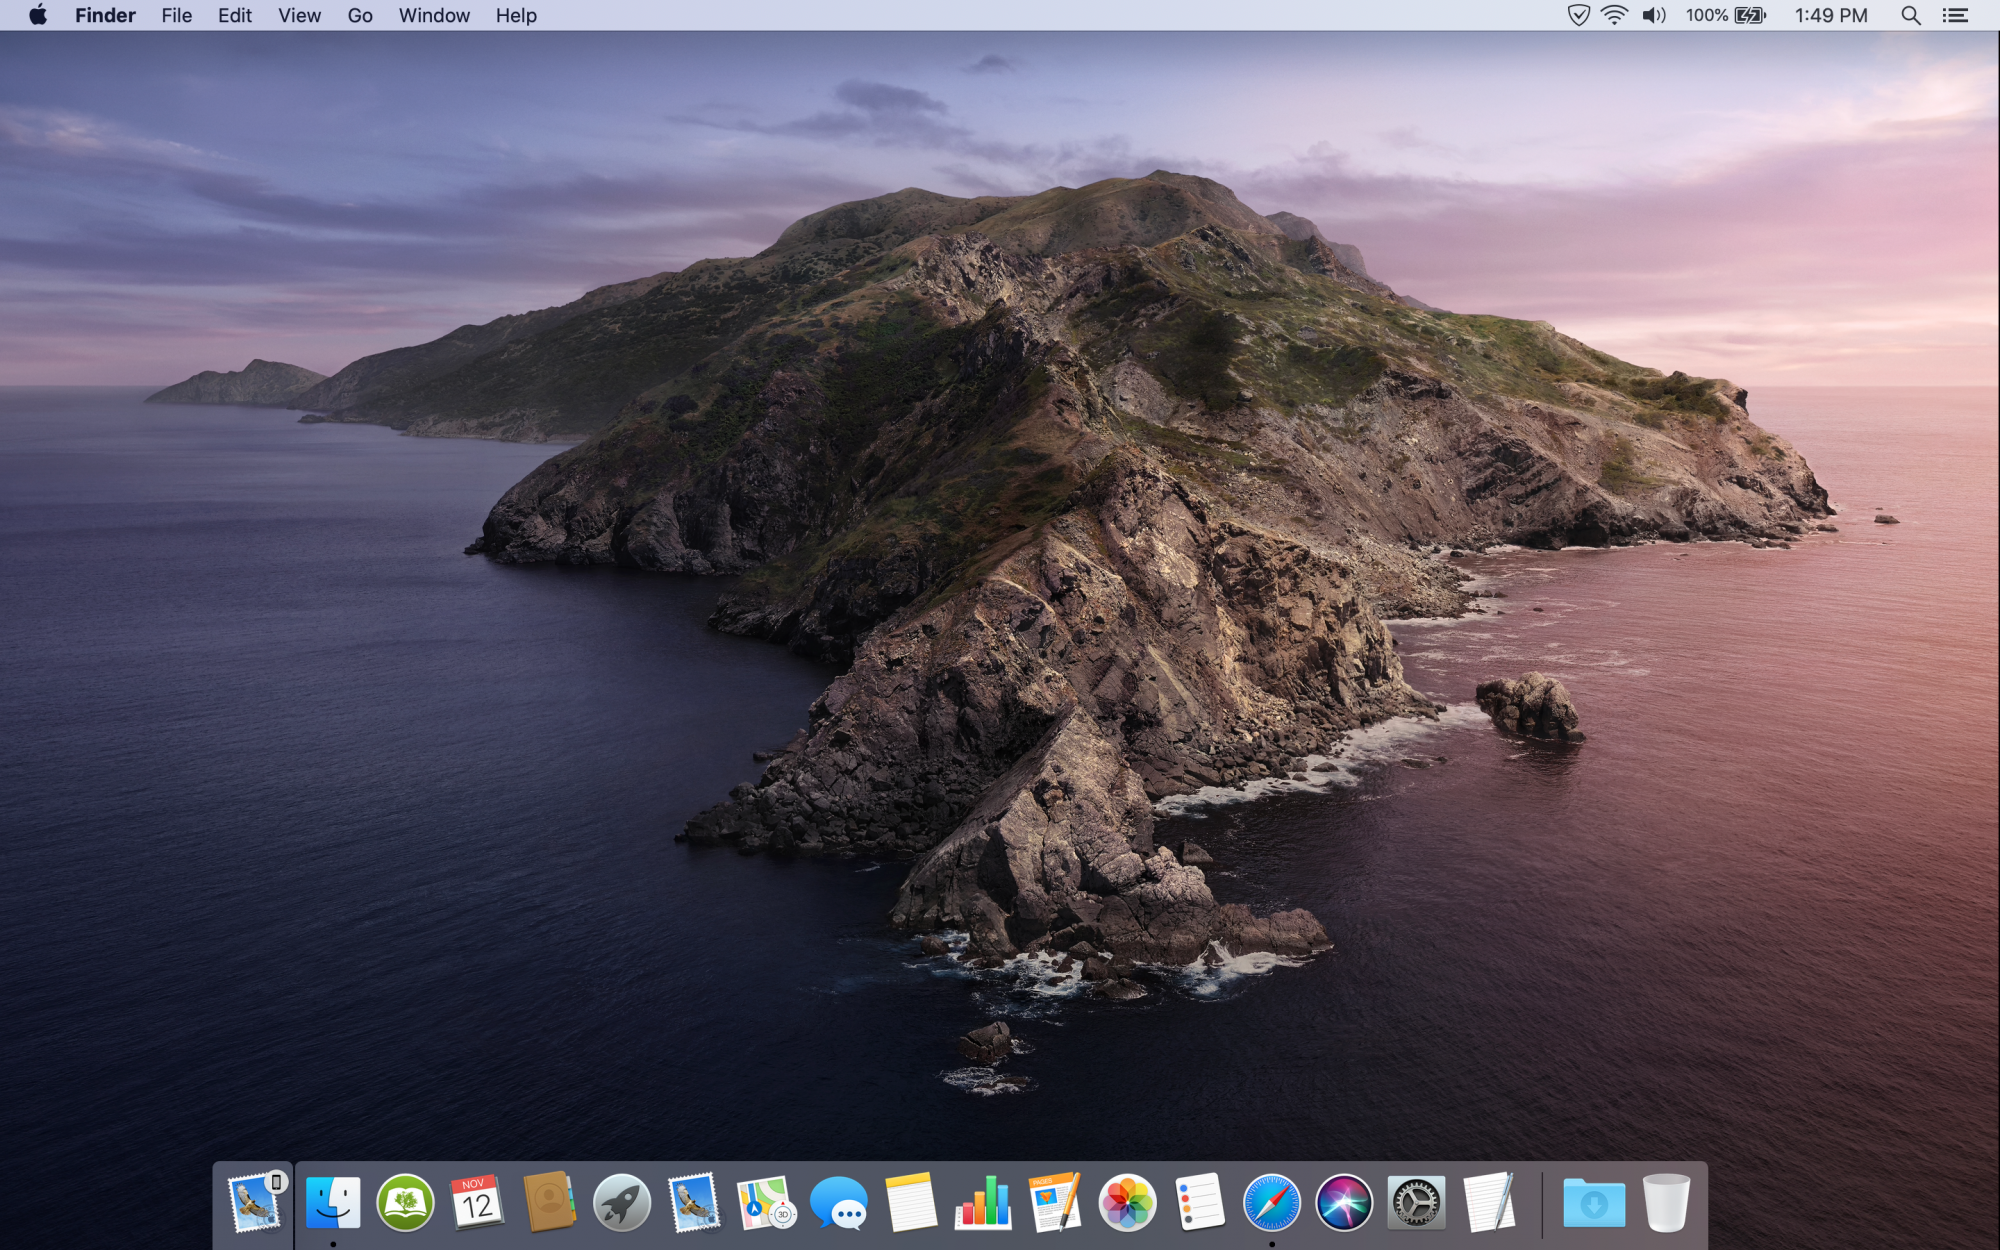The height and width of the screenshot is (1250, 2000).
Task: Open the Finder application menu
Action: click(x=105, y=15)
